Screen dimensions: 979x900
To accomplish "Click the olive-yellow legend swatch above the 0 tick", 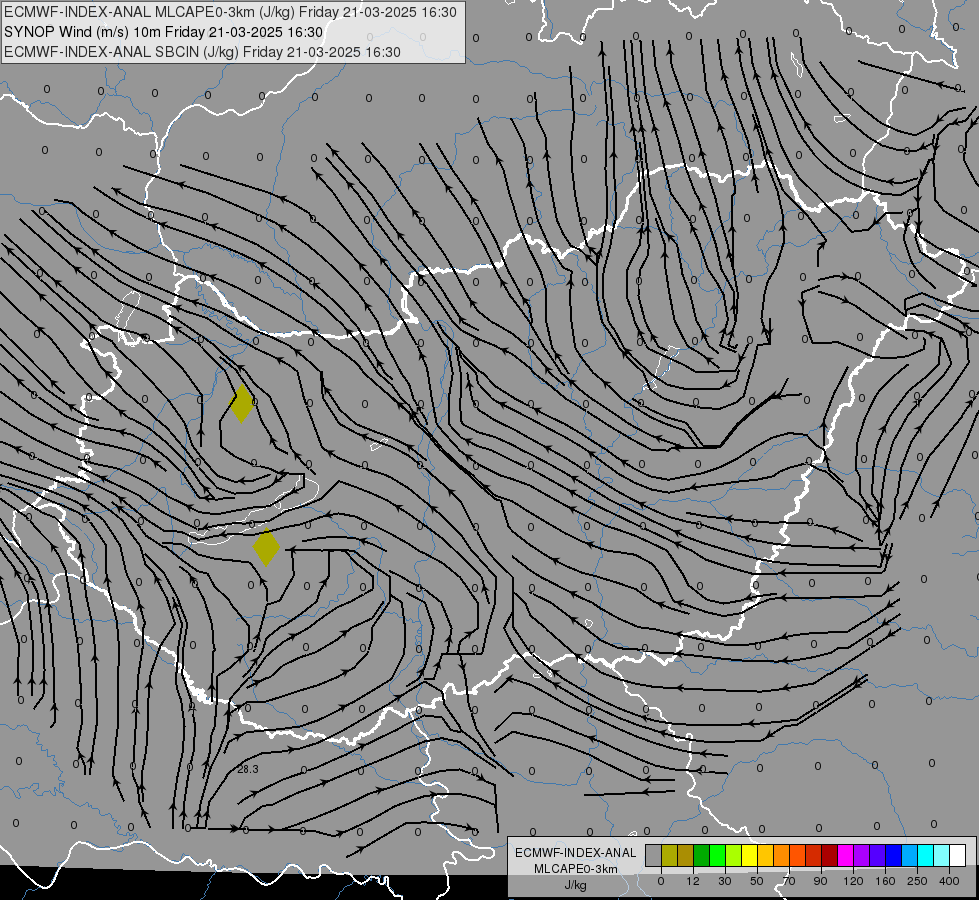I will click(669, 855).
